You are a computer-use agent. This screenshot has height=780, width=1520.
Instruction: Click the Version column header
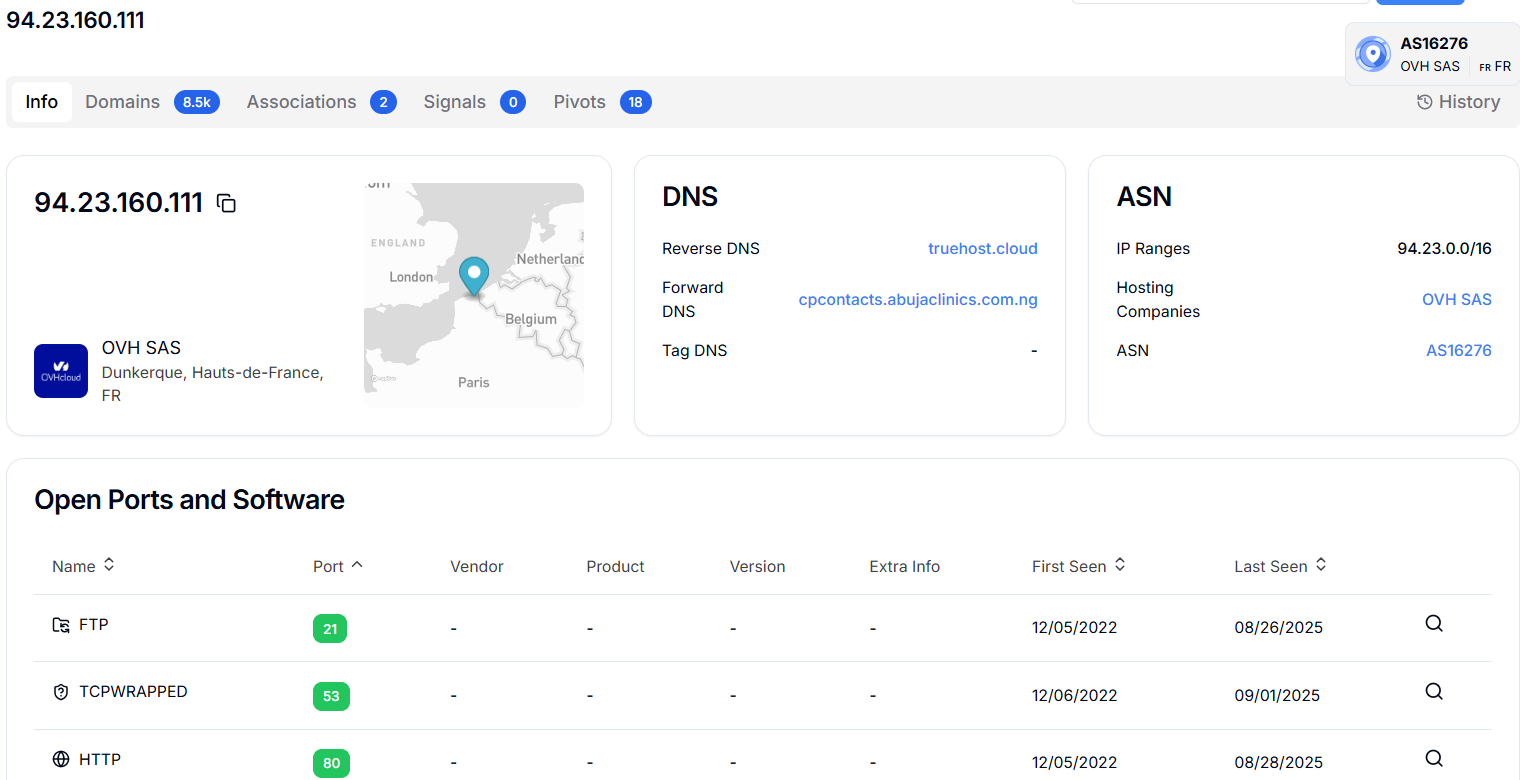tap(757, 566)
